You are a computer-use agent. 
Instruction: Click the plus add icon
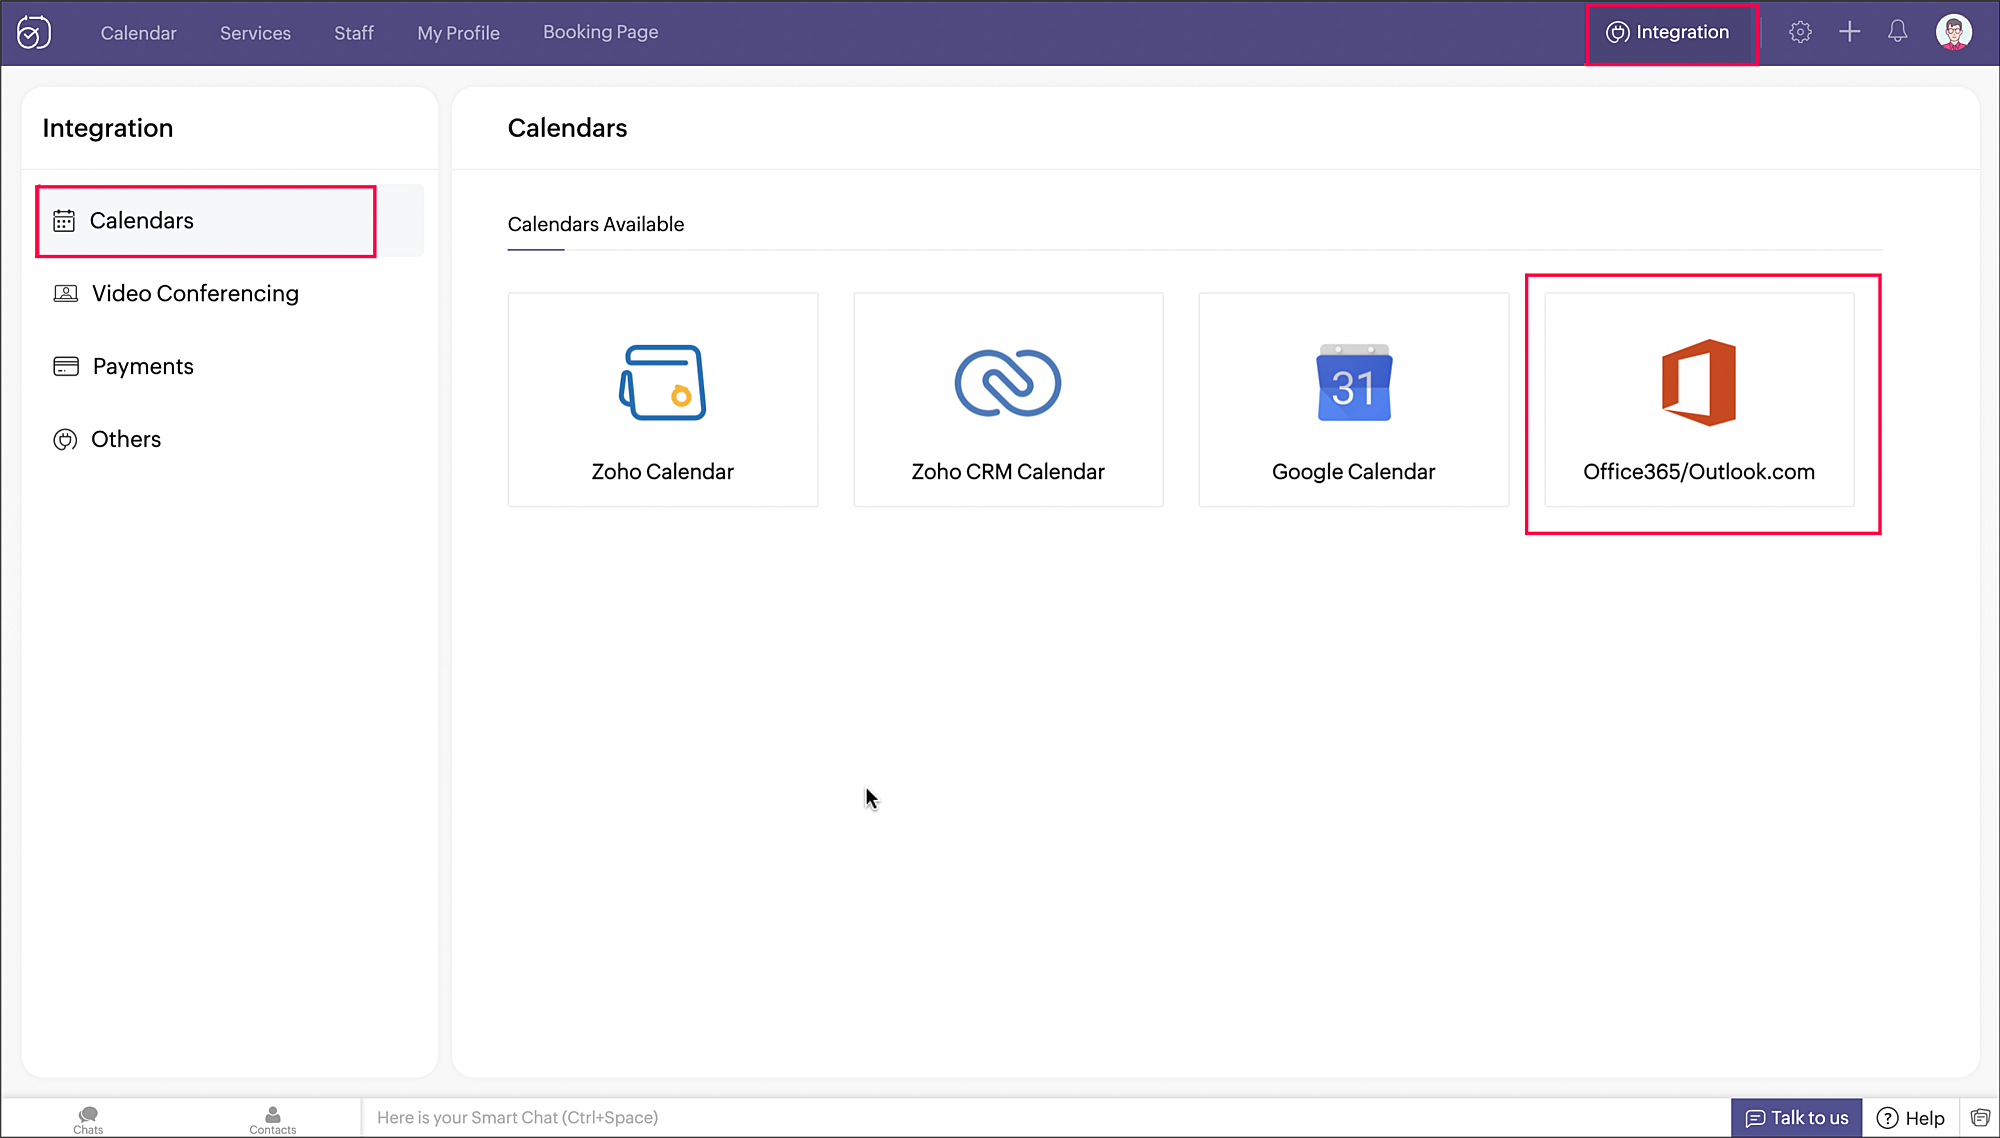point(1849,32)
